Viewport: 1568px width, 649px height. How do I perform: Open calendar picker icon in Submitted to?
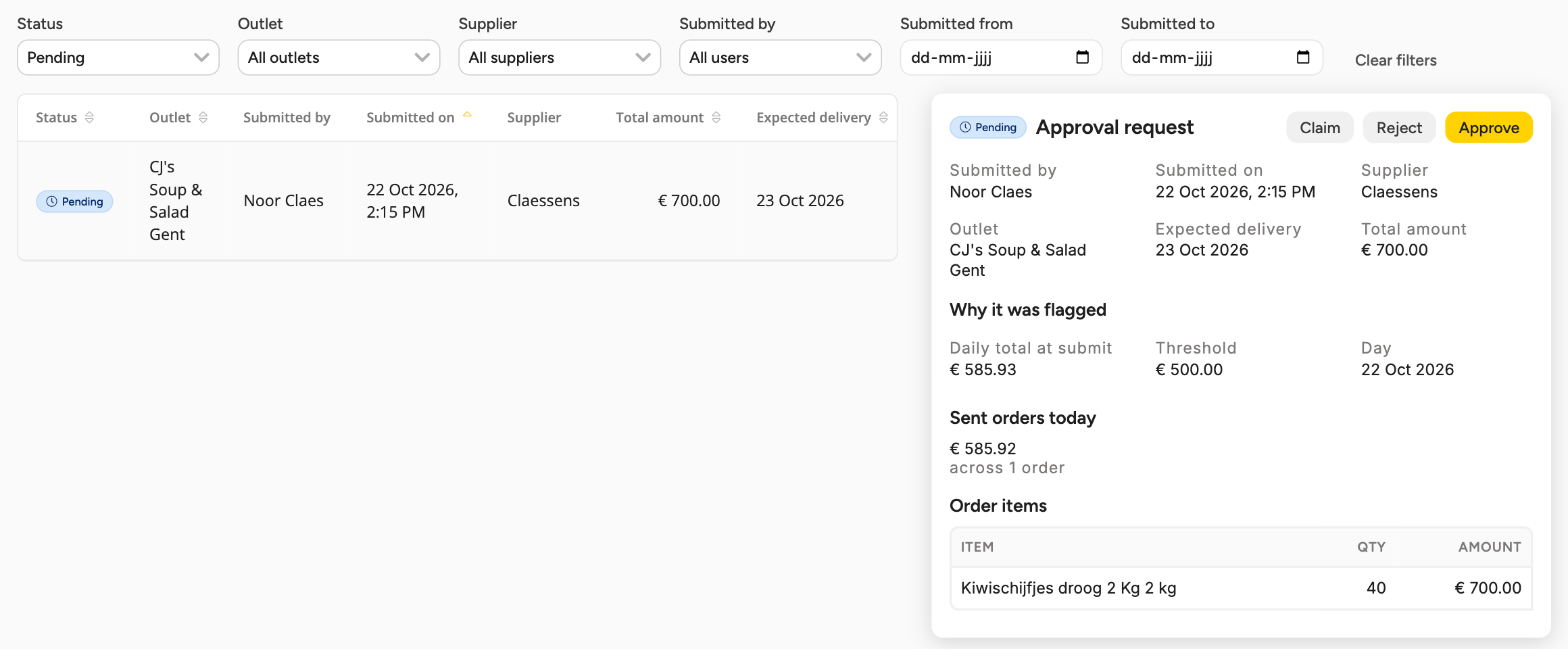[x=1303, y=57]
